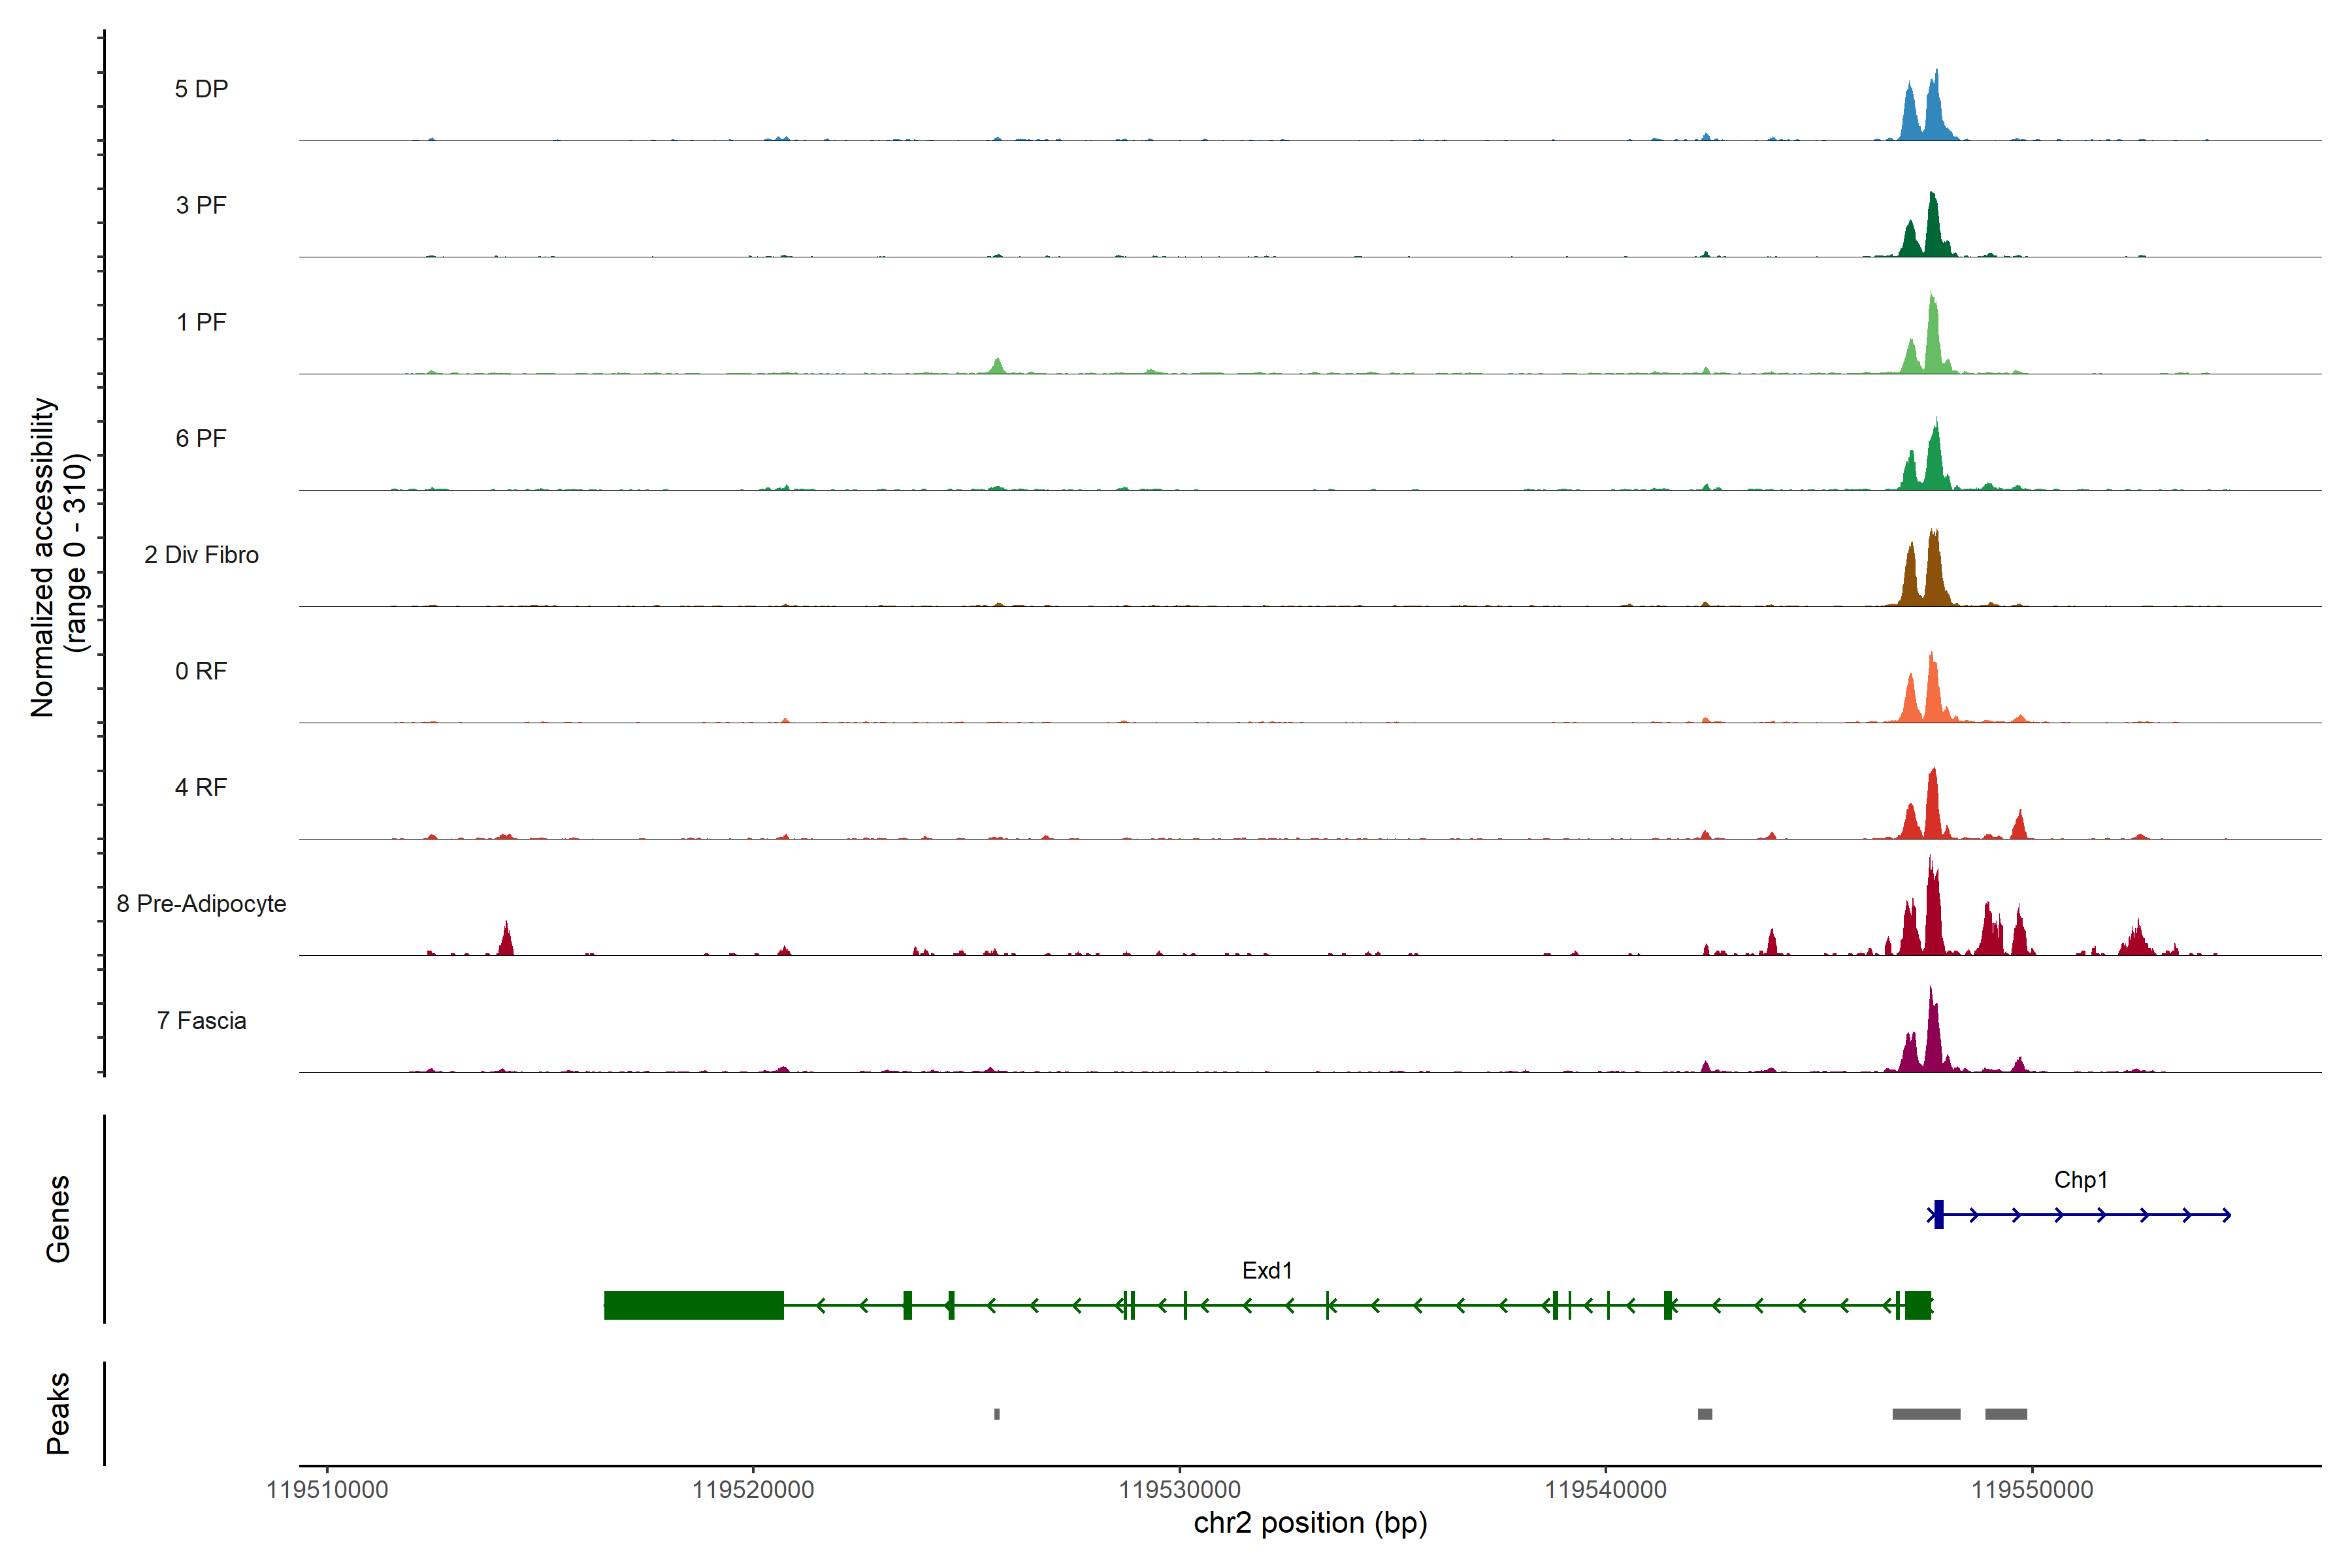
Task: Click the isolated left peak in Pre-Adipocyte track
Action: pyautogui.click(x=506, y=942)
